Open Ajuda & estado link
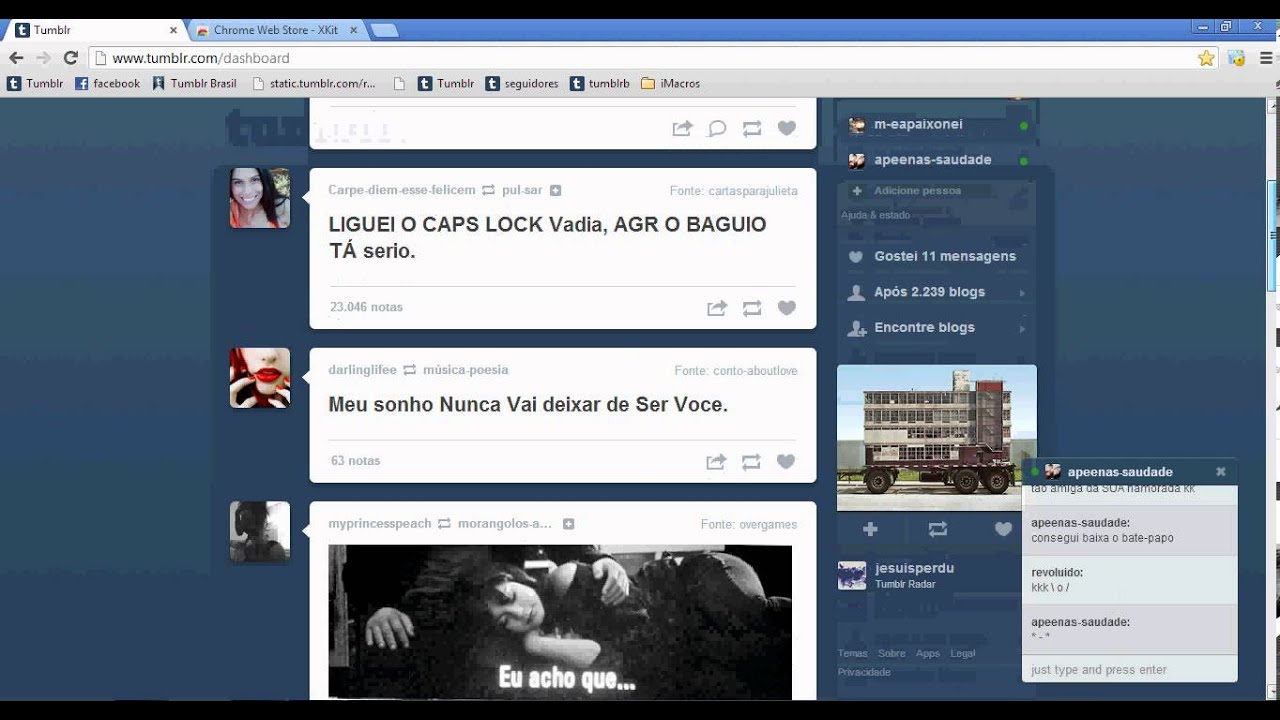1280x720 pixels. [875, 215]
